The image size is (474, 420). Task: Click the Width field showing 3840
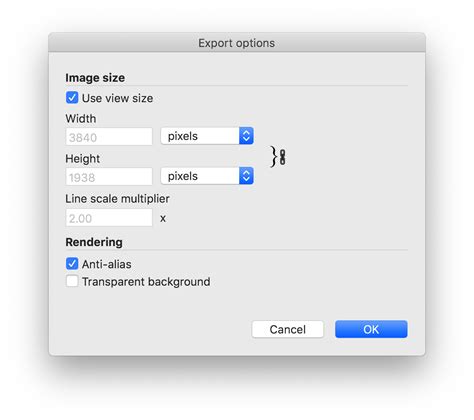(x=109, y=137)
